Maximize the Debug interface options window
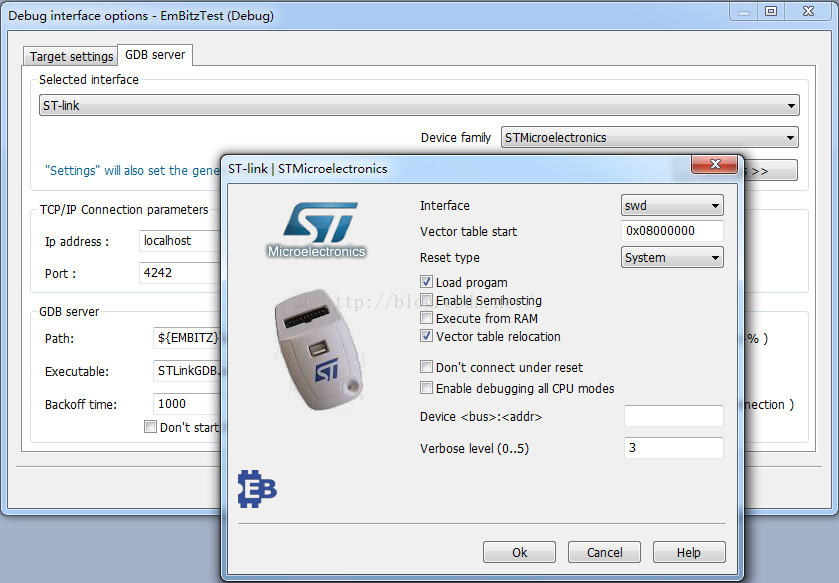Viewport: 839px width, 583px height. coord(771,11)
